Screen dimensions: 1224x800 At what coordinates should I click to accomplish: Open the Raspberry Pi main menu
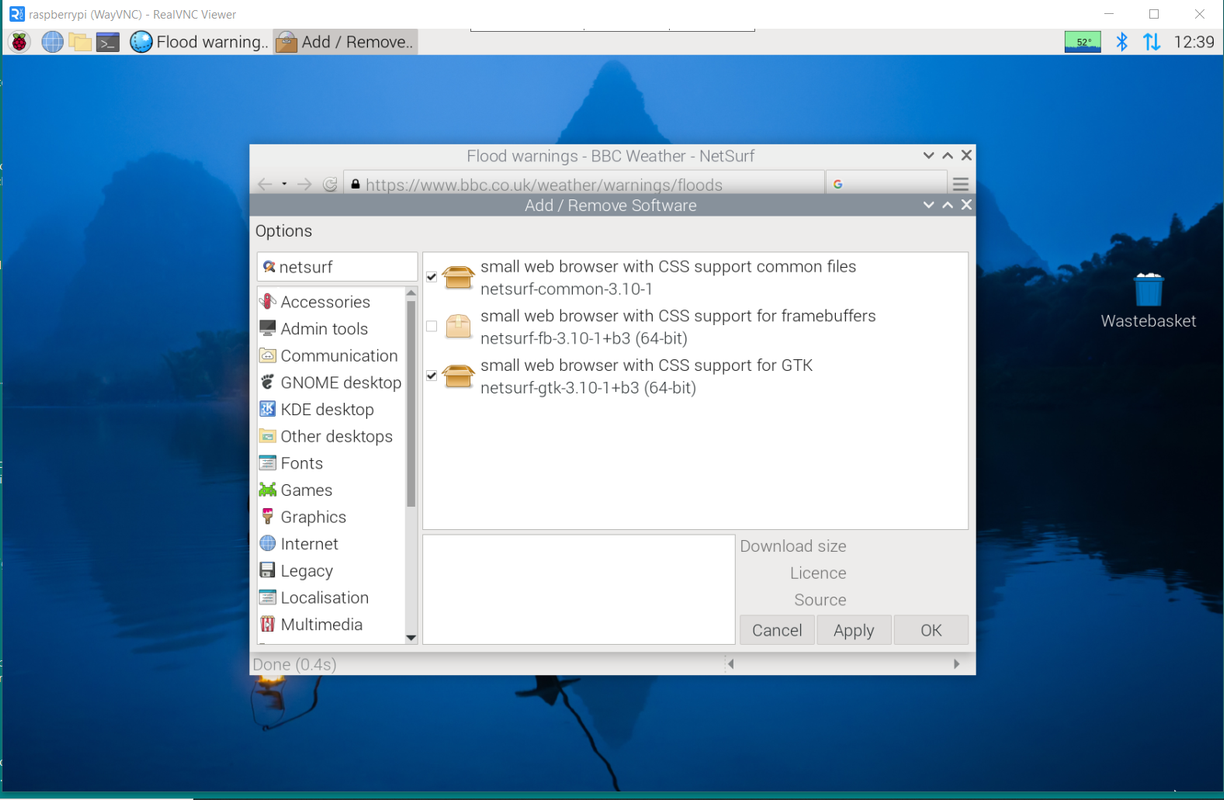(x=19, y=42)
